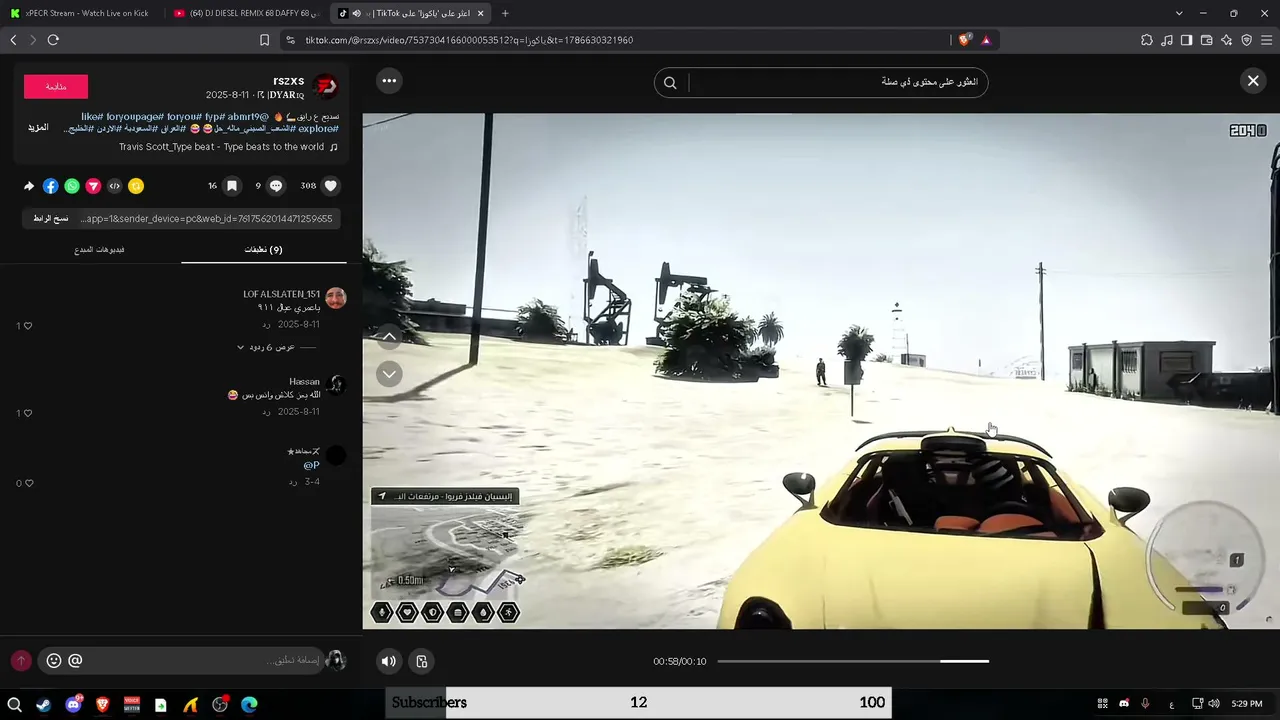Screen dimensions: 1280x720
Task: Open Steam from the taskbar
Action: [43, 704]
